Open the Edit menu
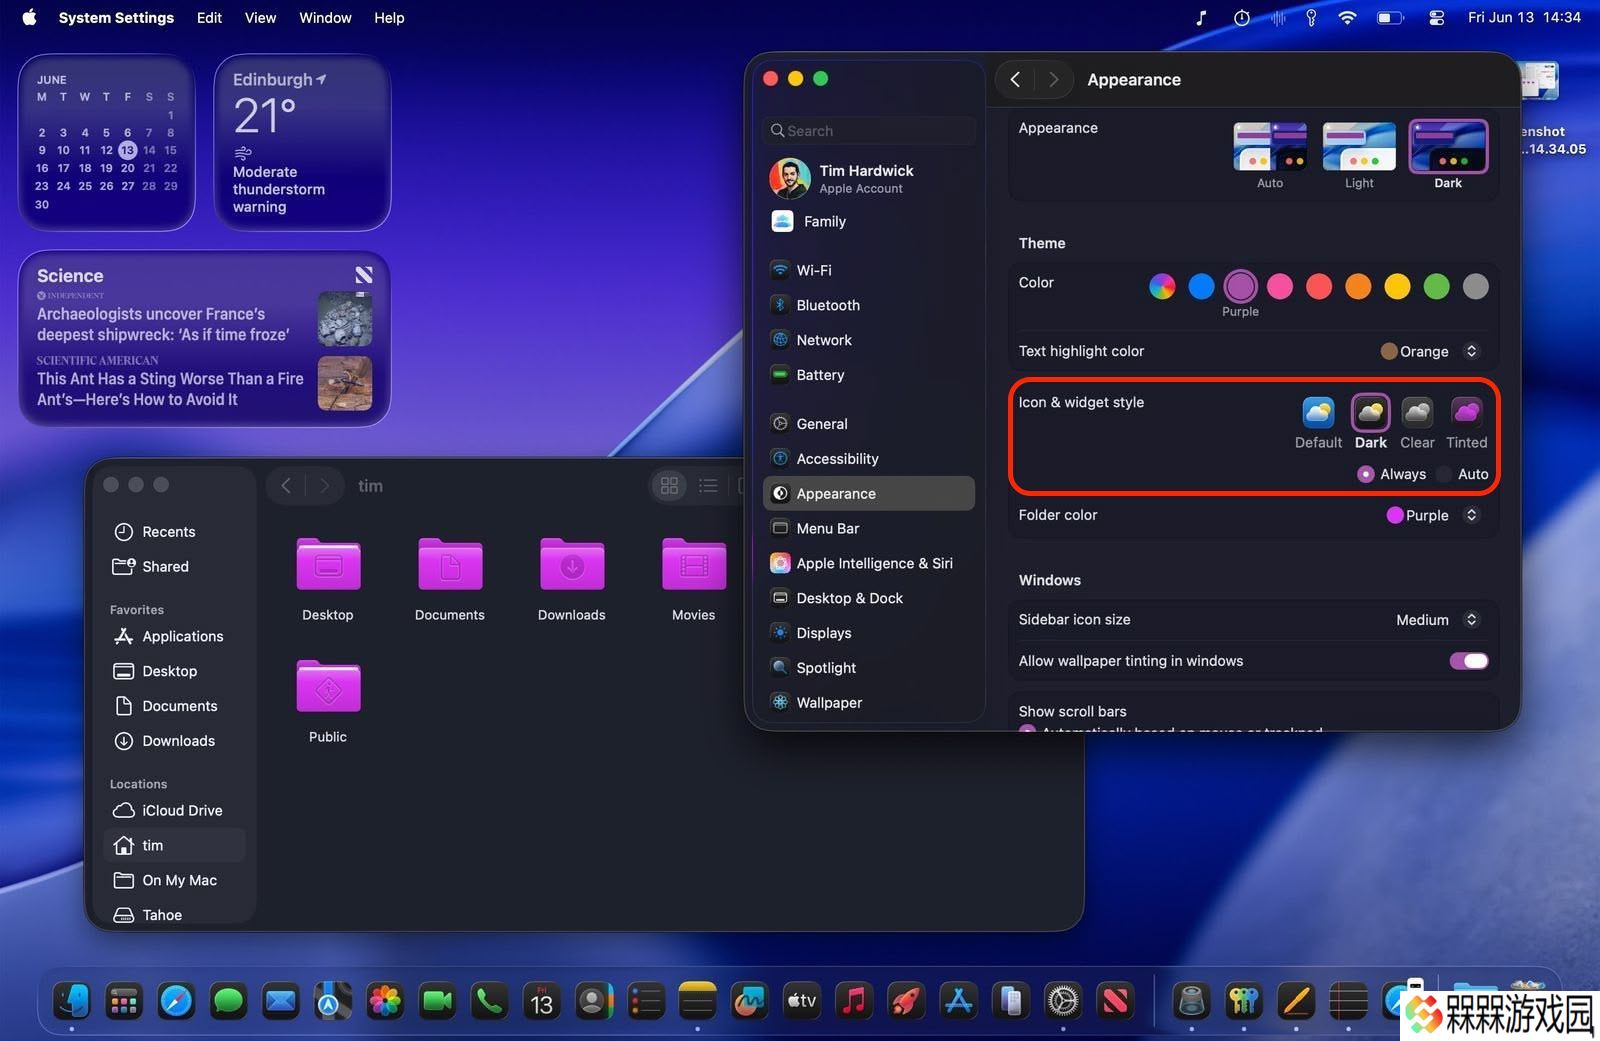This screenshot has height=1041, width=1600. coord(209,18)
